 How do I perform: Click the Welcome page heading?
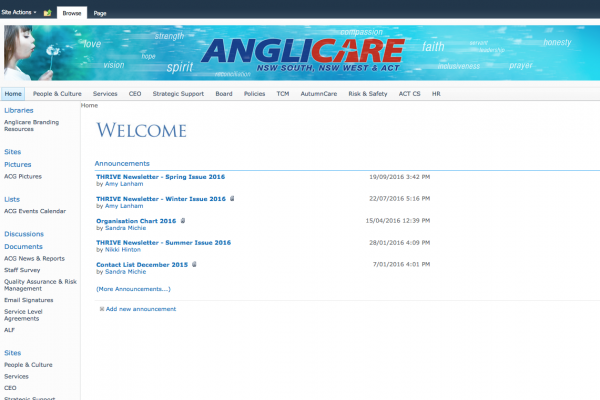(x=141, y=130)
